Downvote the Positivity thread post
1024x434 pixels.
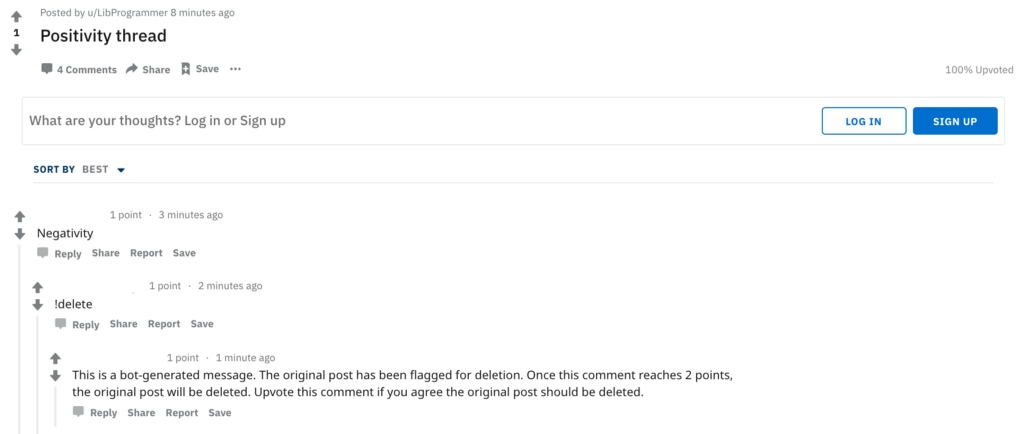[x=16, y=49]
